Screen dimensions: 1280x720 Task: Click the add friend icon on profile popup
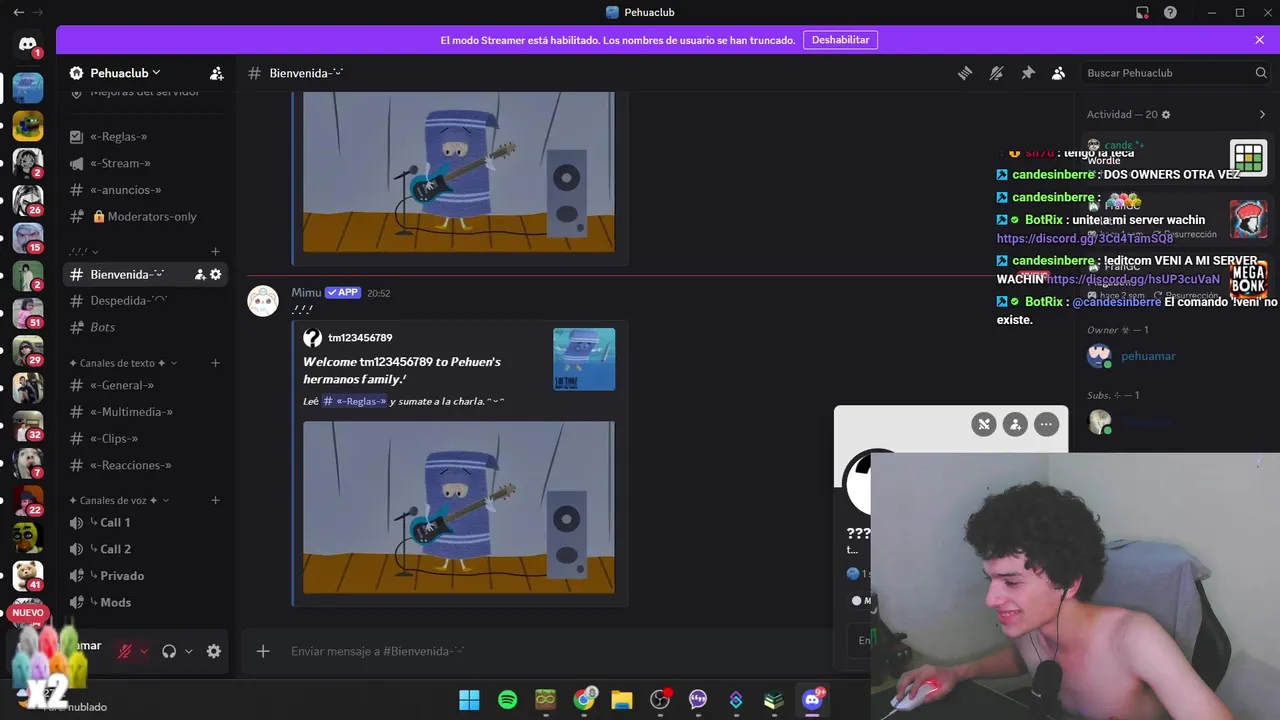pos(1015,425)
